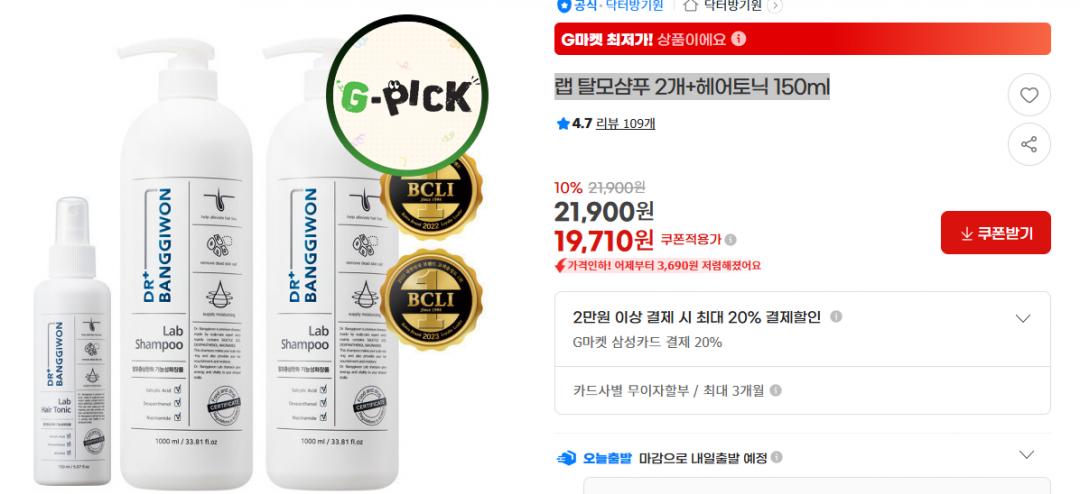The image size is (1080, 494).
Task: Expand the 오늘출발 shipping info chevron
Action: tap(1026, 455)
